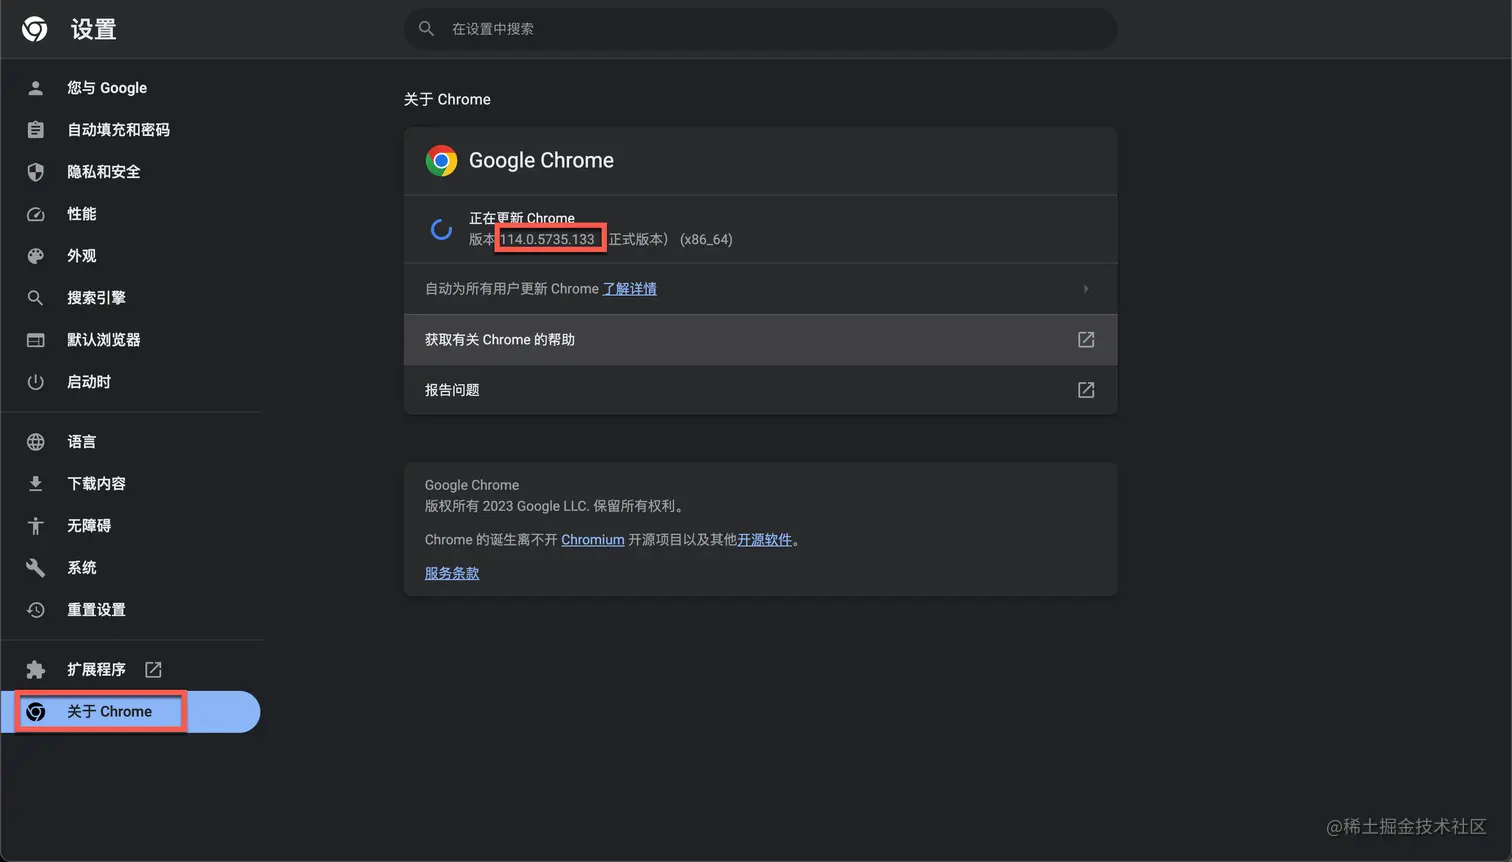Click the 版权所有 2023 Google LLC text

pos(554,506)
